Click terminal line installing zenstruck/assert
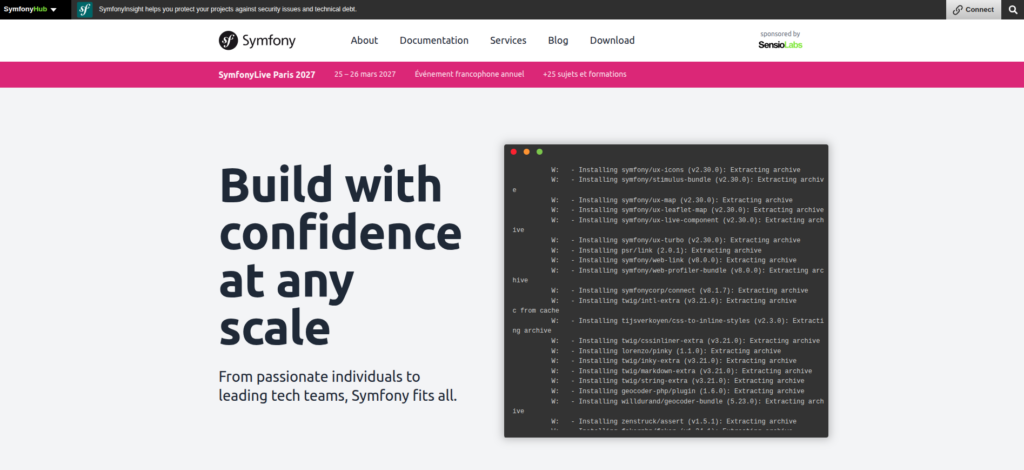The height and width of the screenshot is (470, 1024). click(x=674, y=421)
